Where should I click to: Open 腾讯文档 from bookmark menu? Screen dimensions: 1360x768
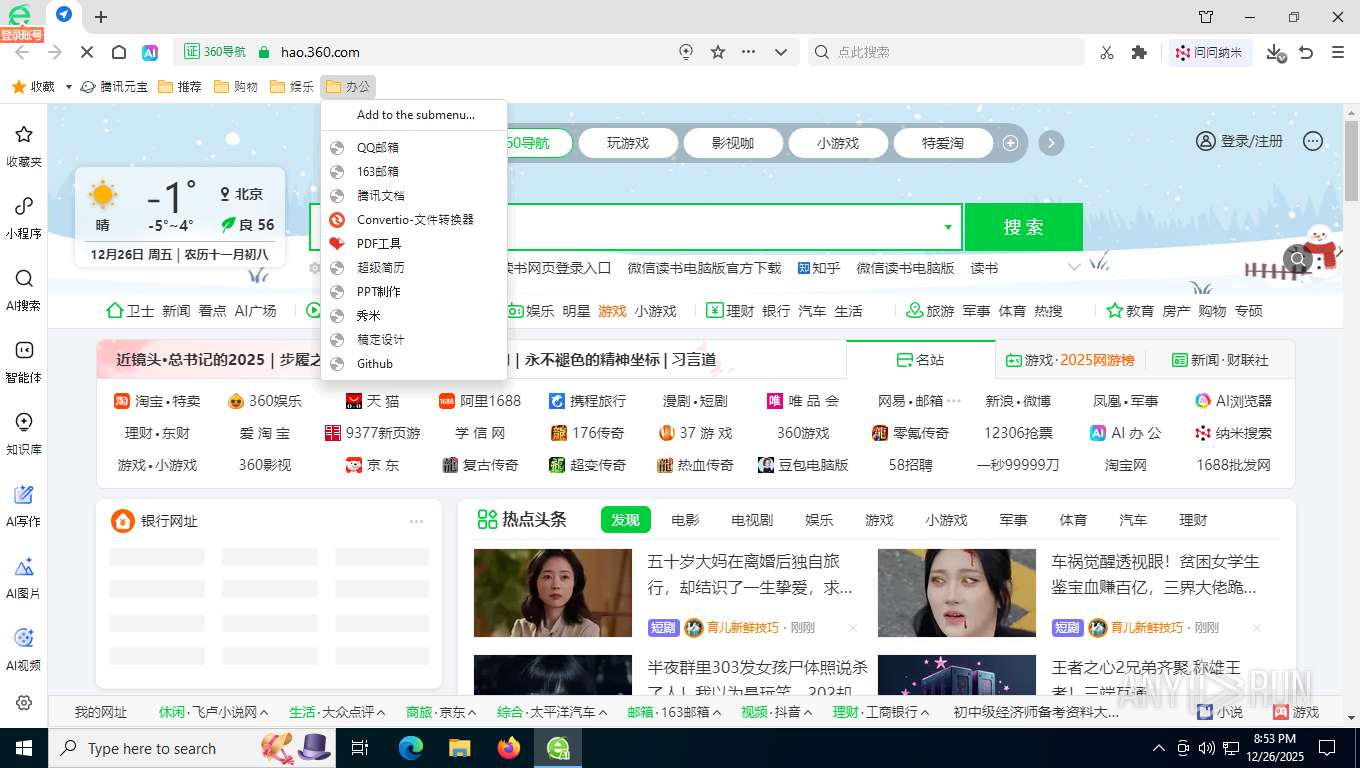(x=414, y=195)
